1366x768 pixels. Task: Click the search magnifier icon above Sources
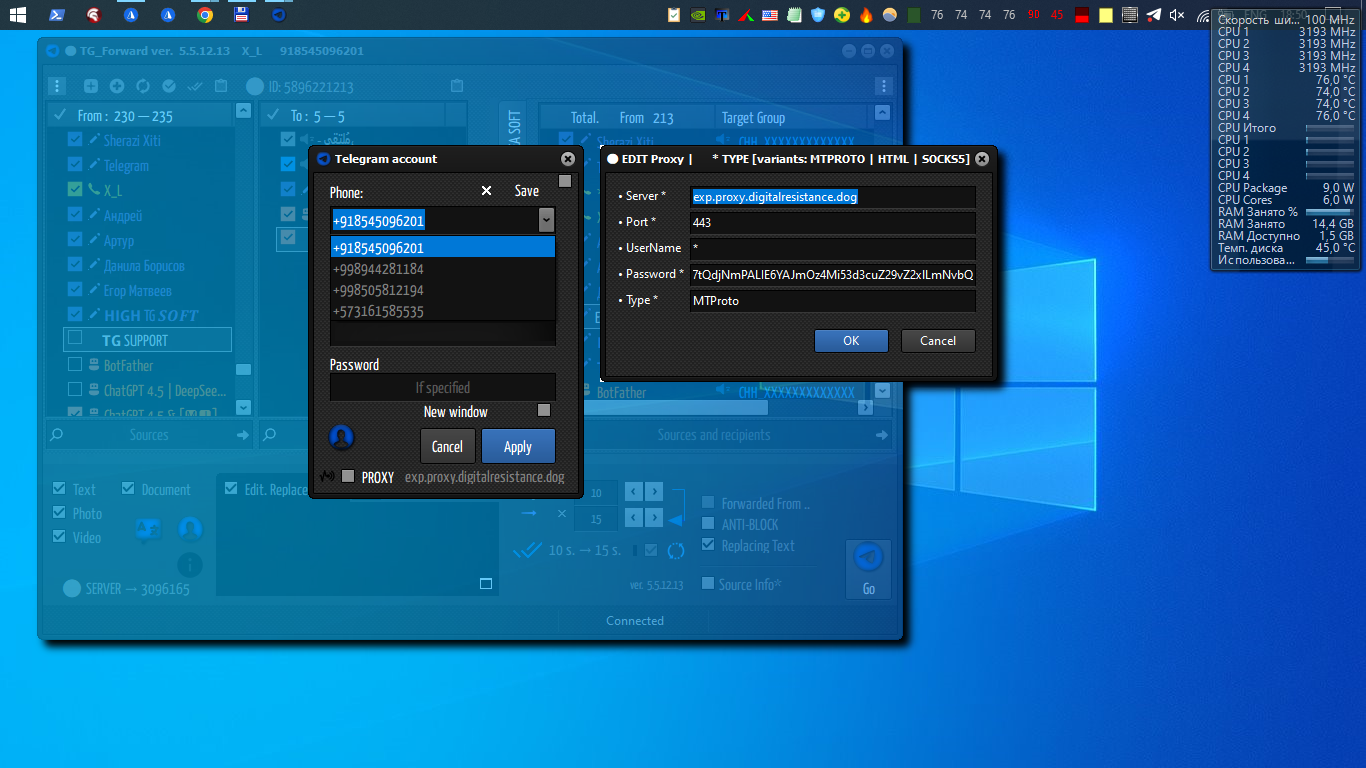(x=57, y=434)
